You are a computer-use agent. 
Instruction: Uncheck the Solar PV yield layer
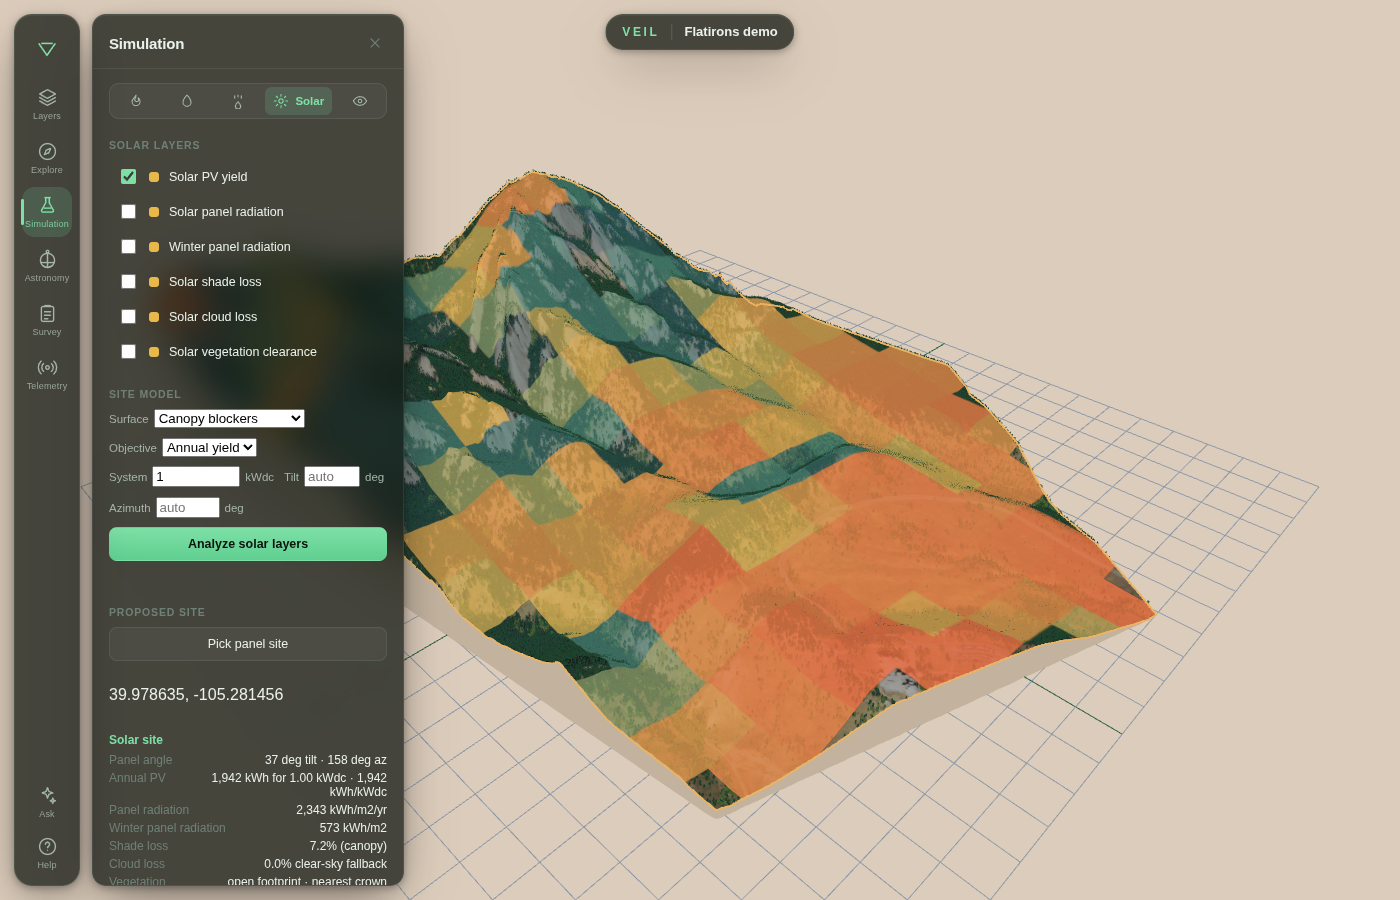pos(129,176)
